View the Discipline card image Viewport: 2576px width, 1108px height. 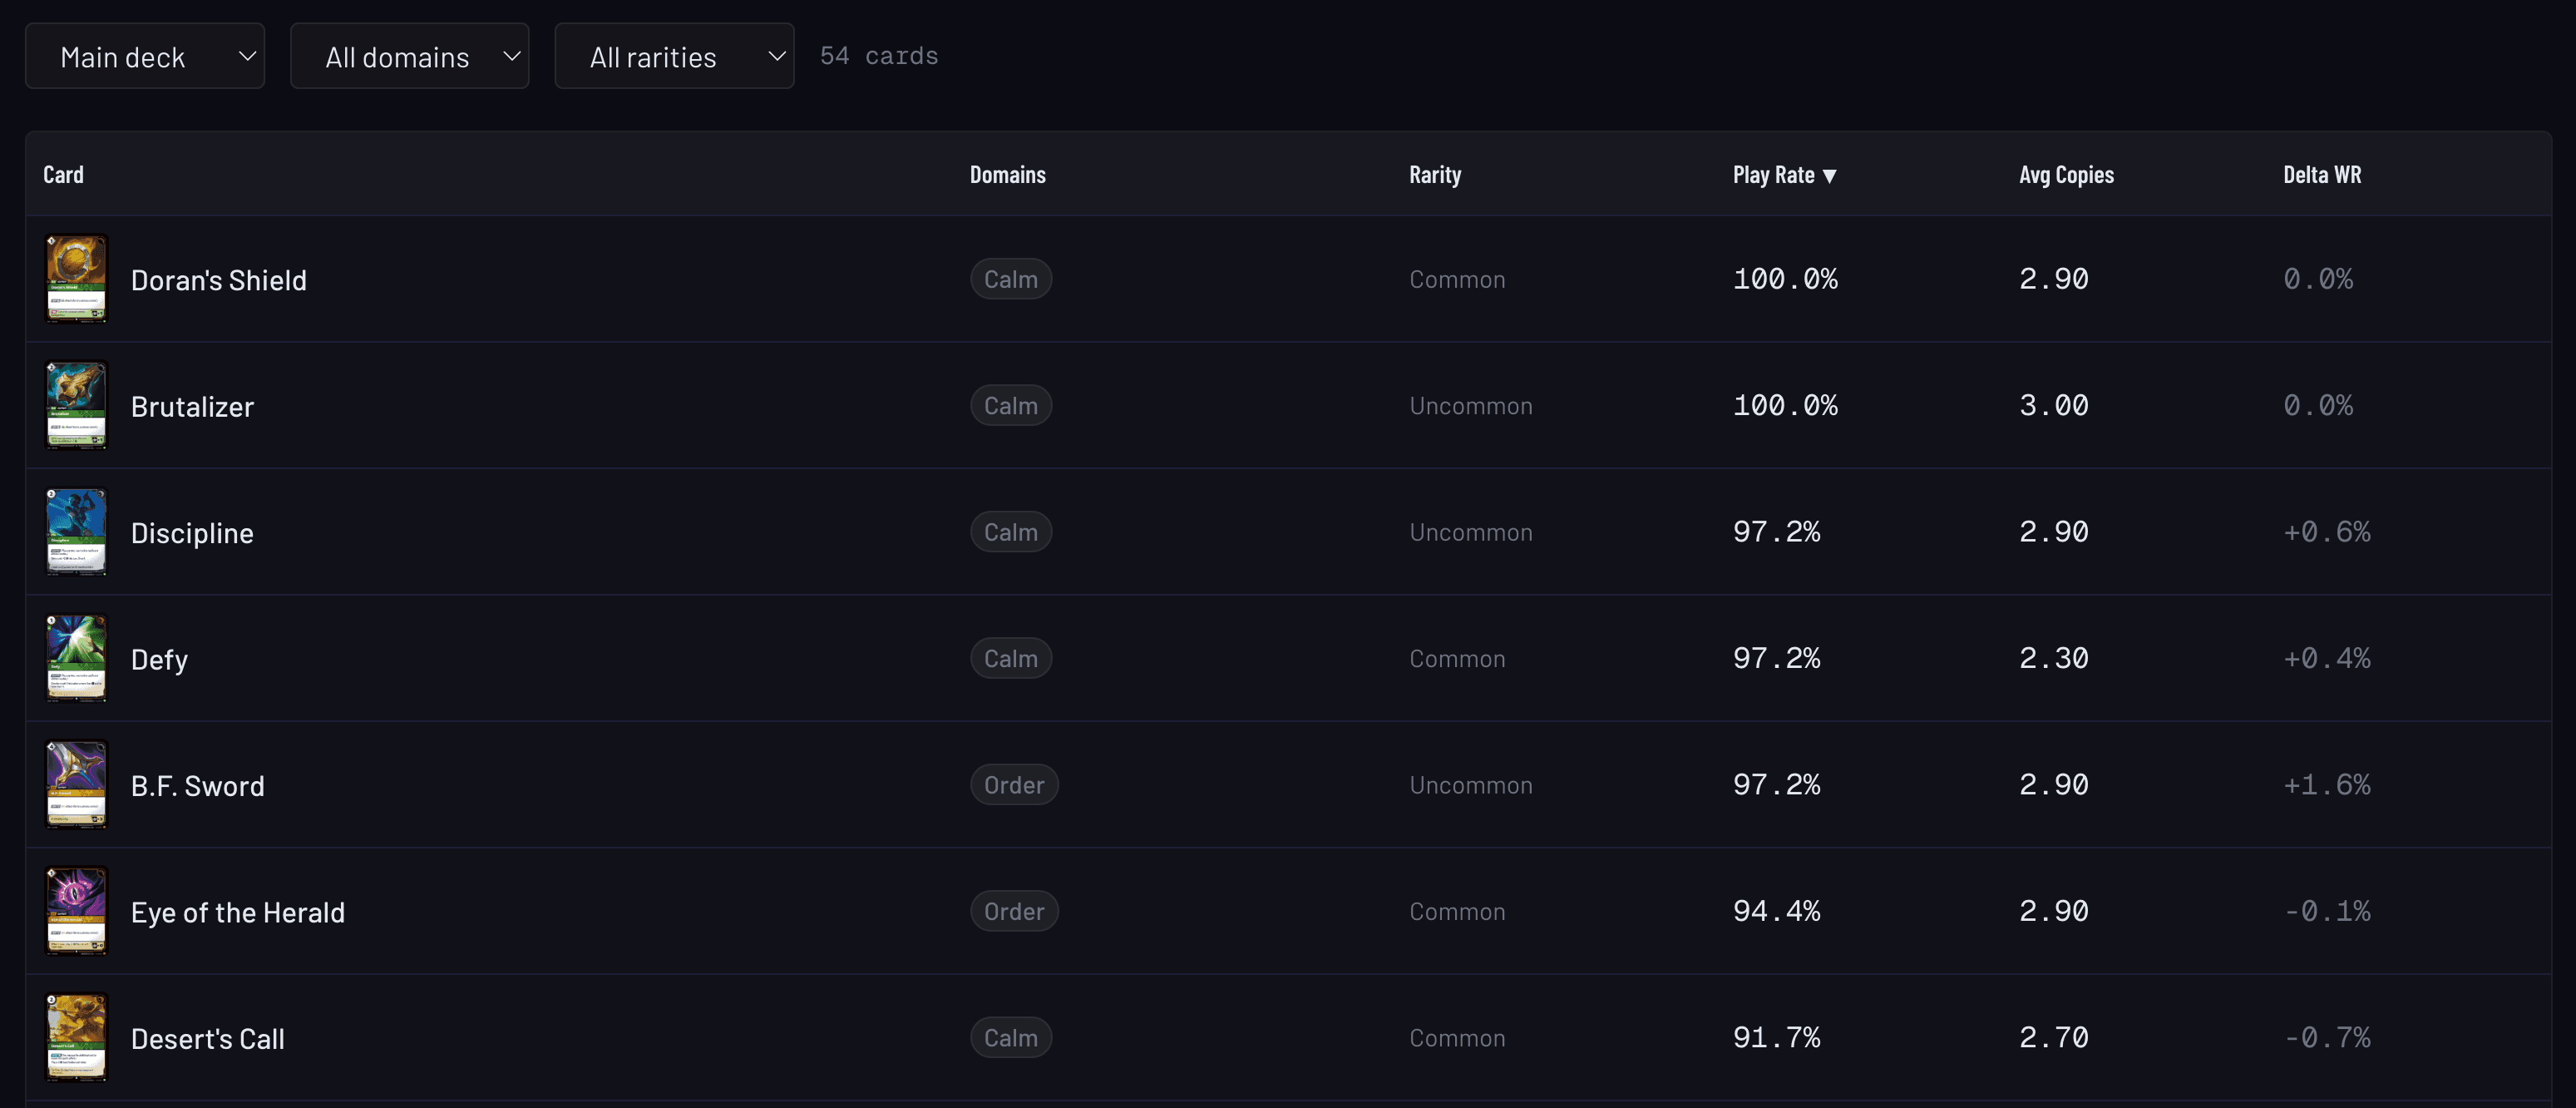coord(76,531)
